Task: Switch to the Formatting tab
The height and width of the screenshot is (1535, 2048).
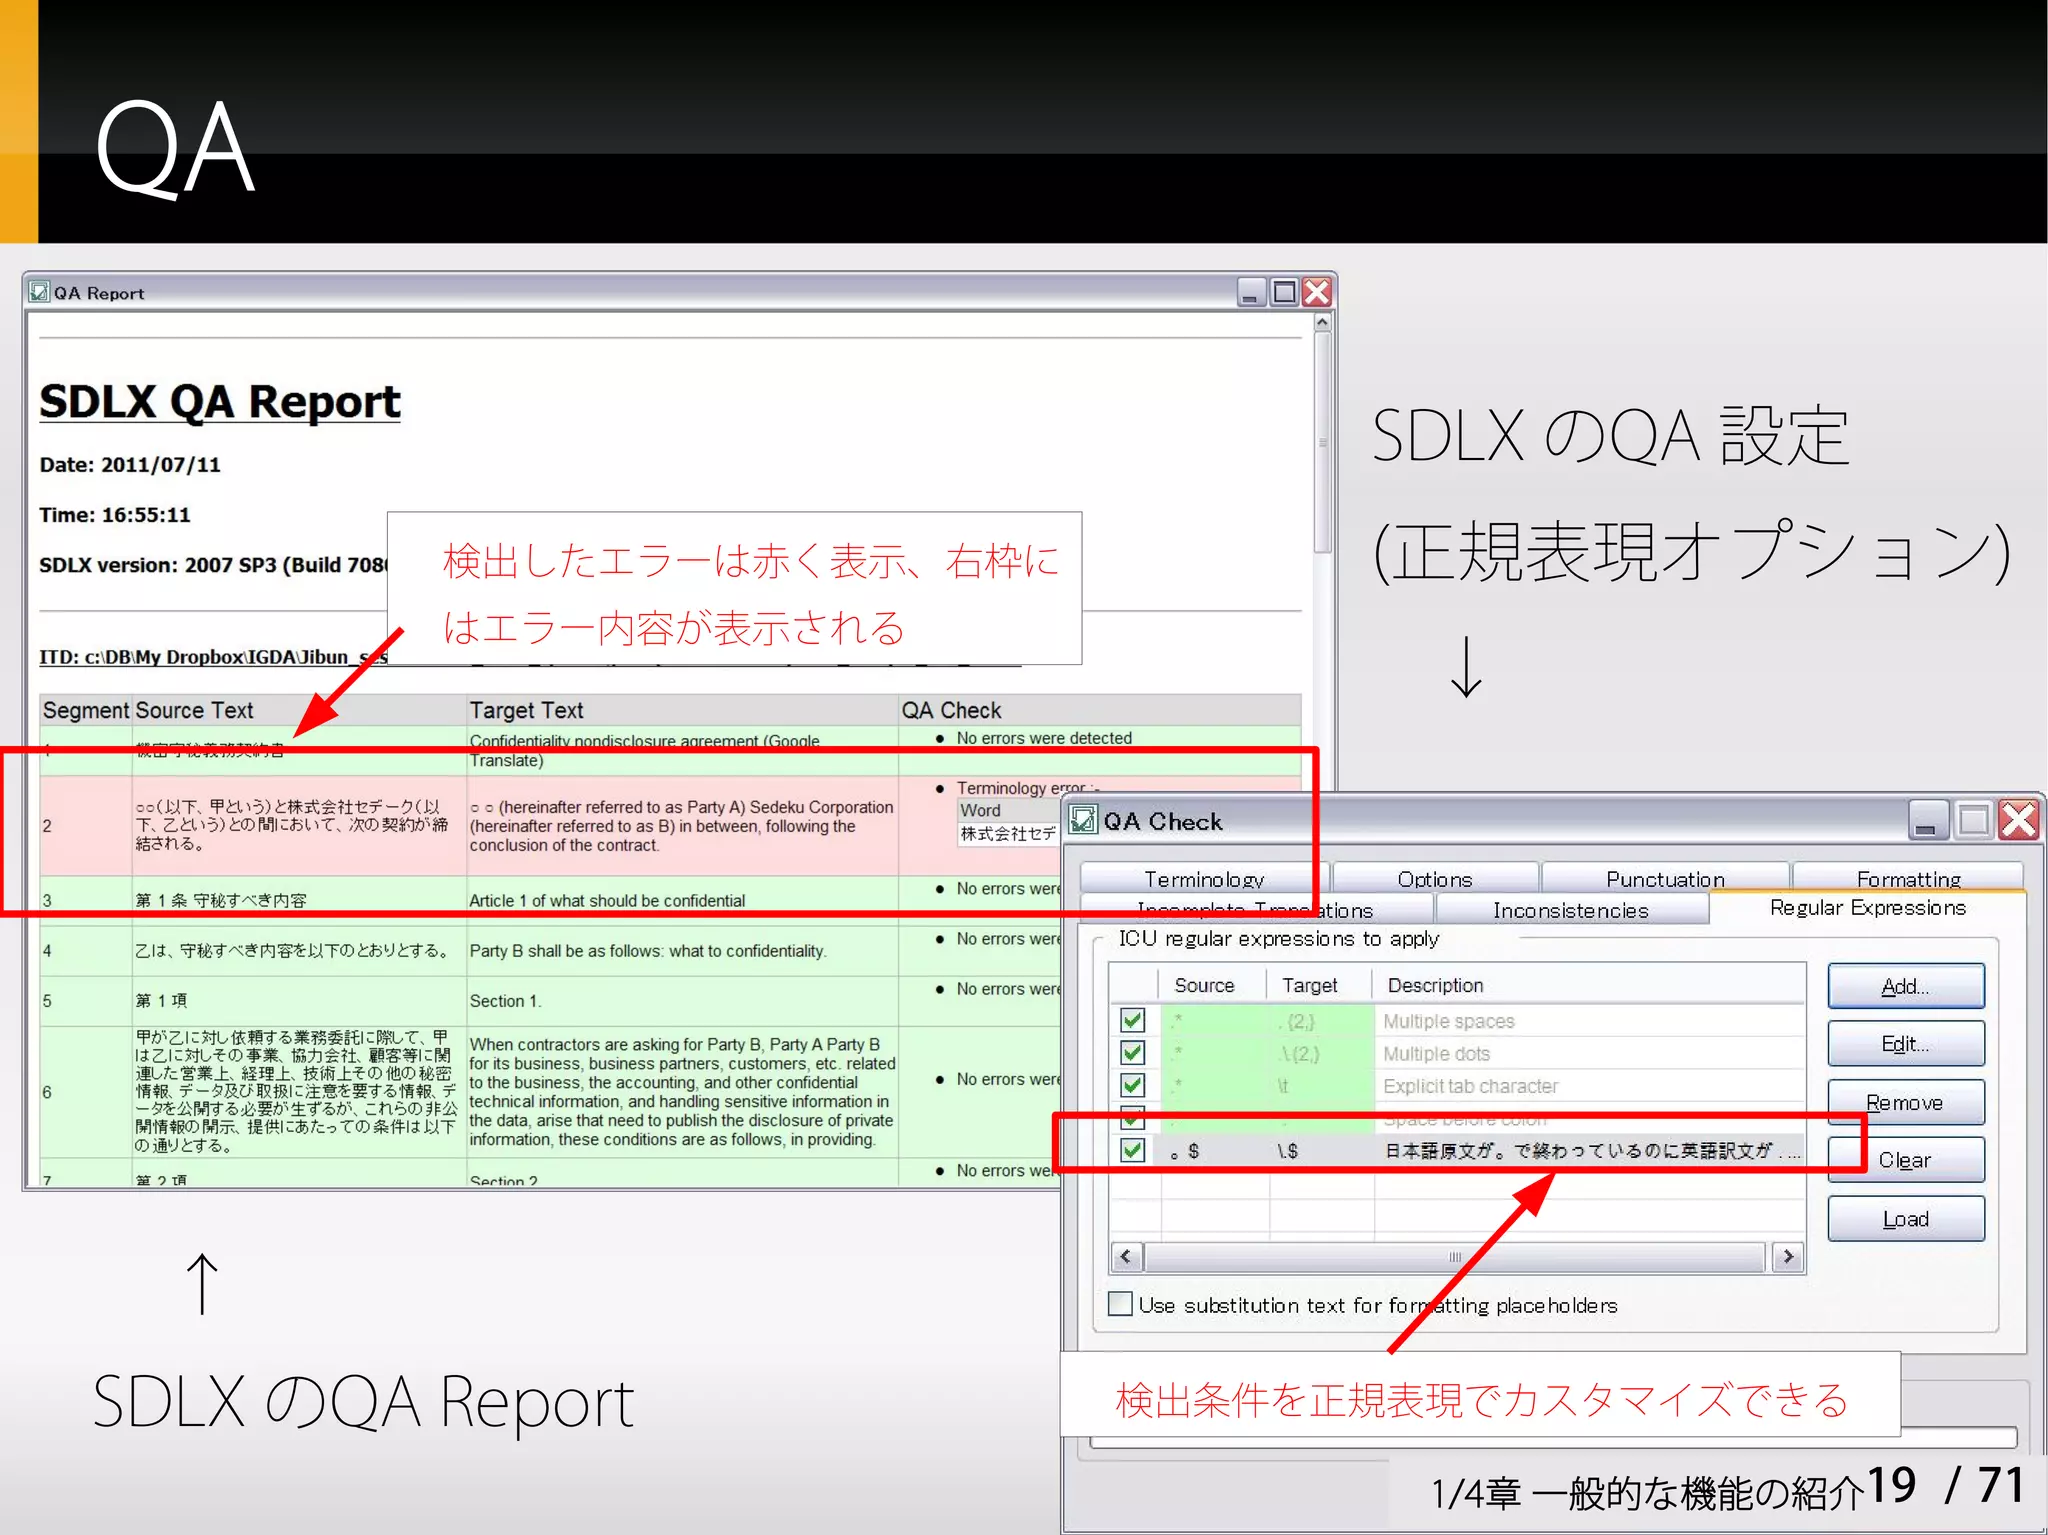Action: tap(1908, 879)
